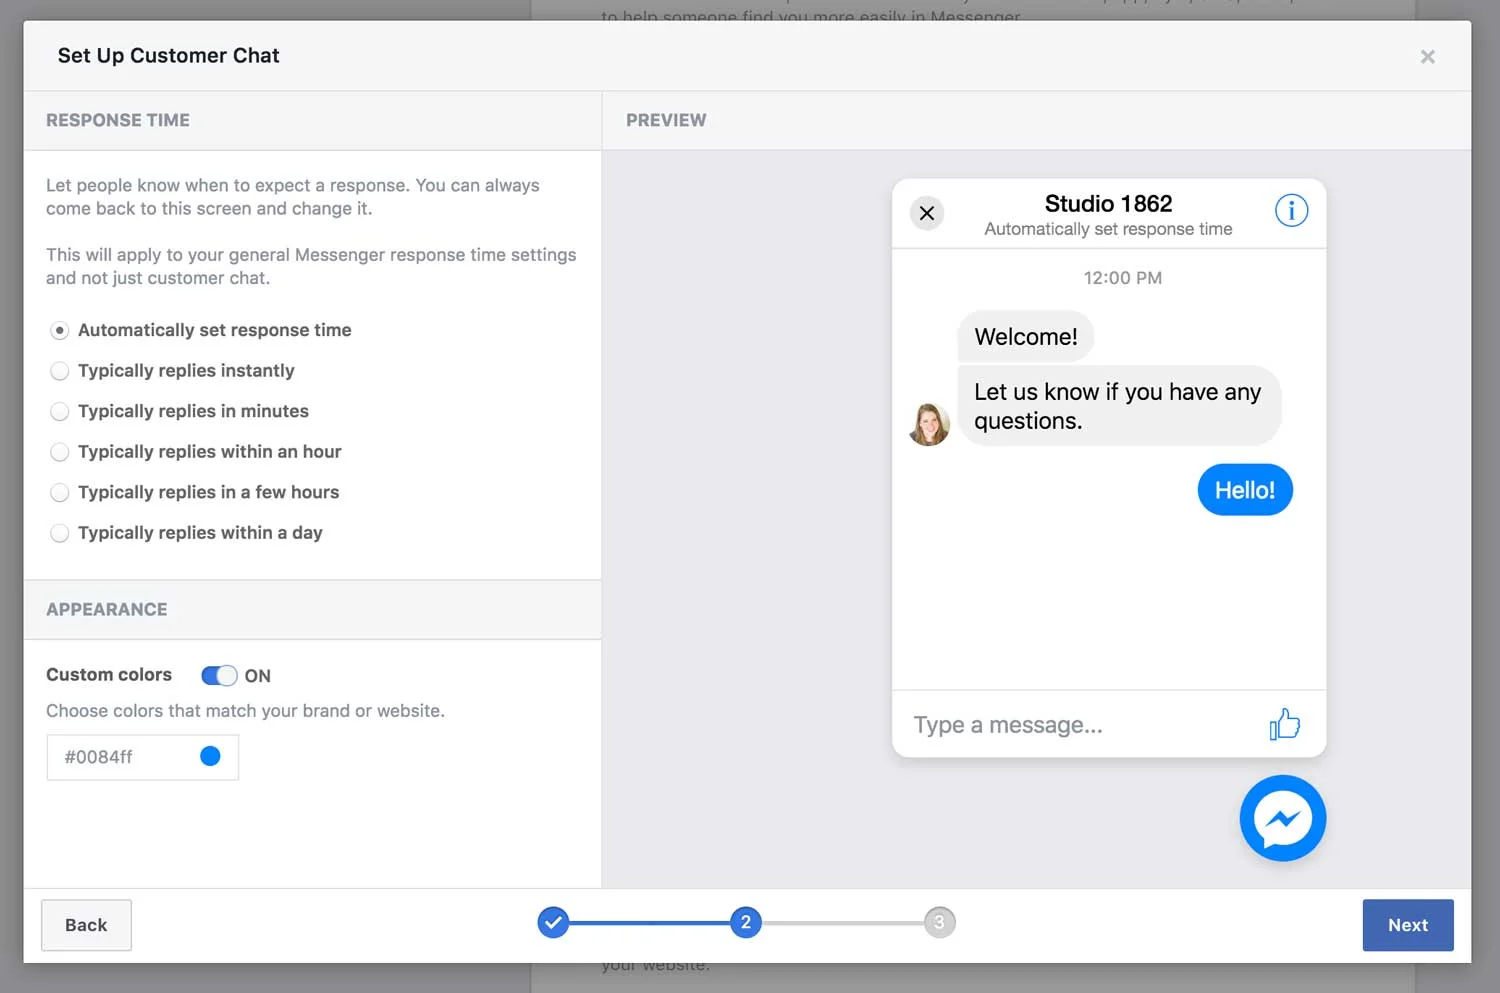Select Automatically set response time
This screenshot has width=1500, height=993.
[x=60, y=330]
